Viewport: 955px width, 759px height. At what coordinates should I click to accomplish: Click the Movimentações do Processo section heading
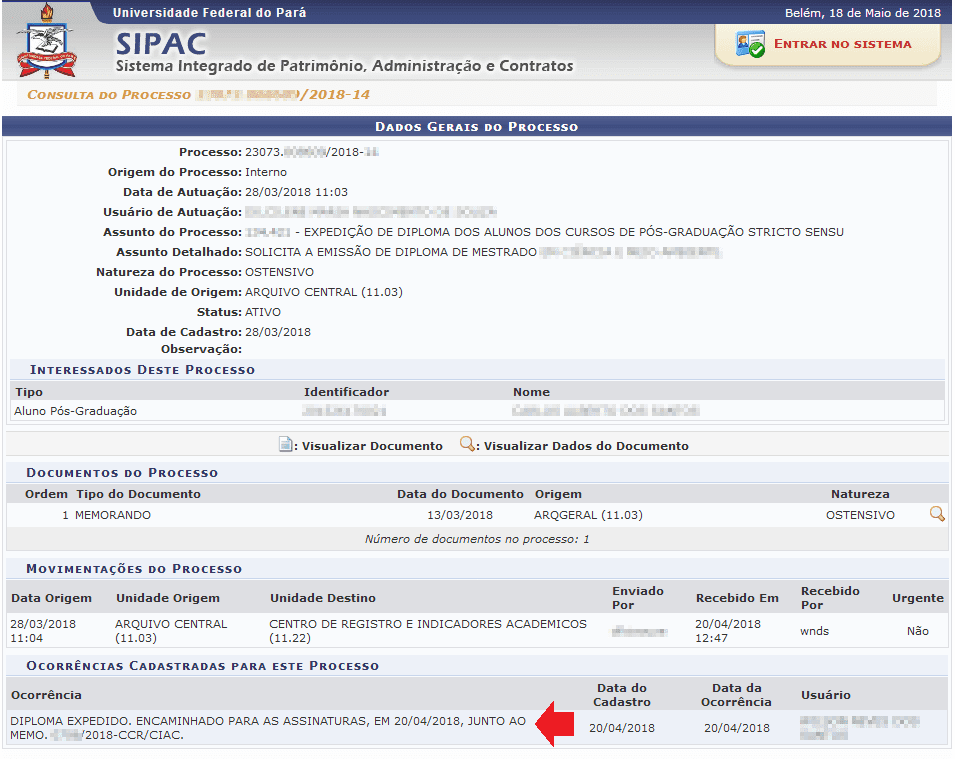point(134,568)
